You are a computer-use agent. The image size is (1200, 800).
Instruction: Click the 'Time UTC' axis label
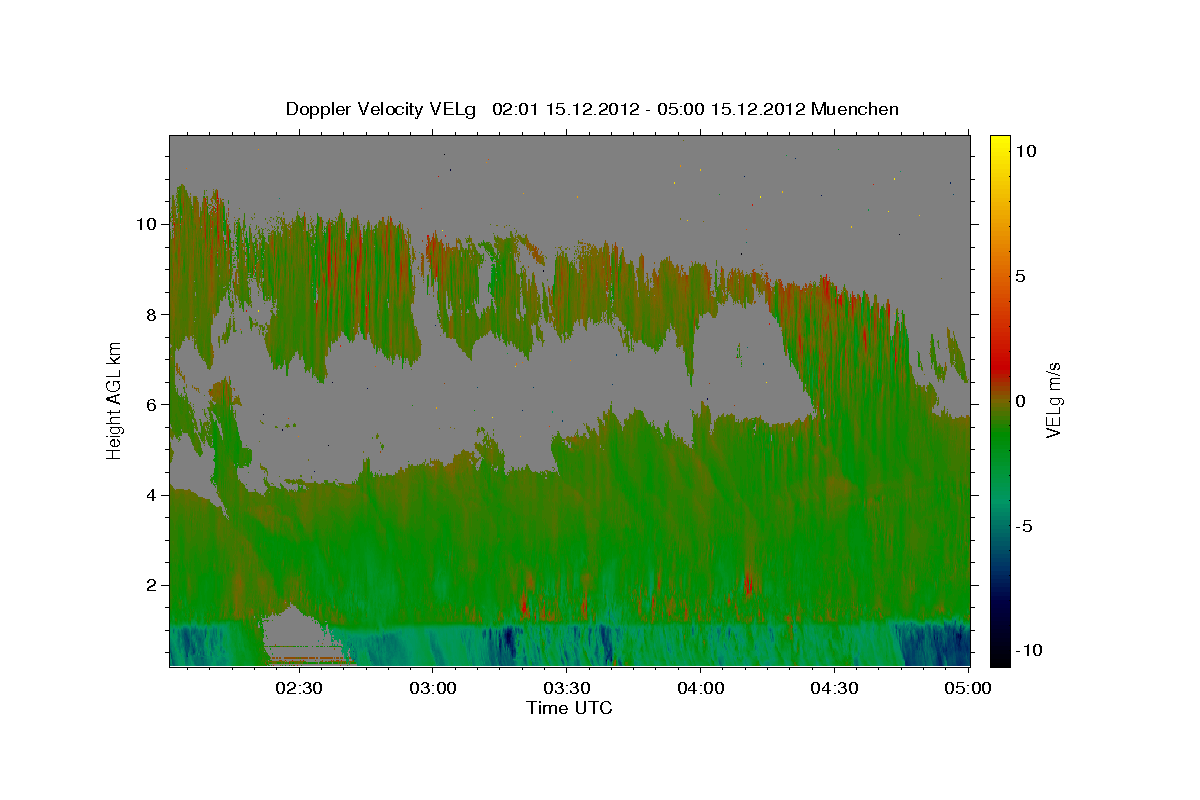(x=569, y=708)
